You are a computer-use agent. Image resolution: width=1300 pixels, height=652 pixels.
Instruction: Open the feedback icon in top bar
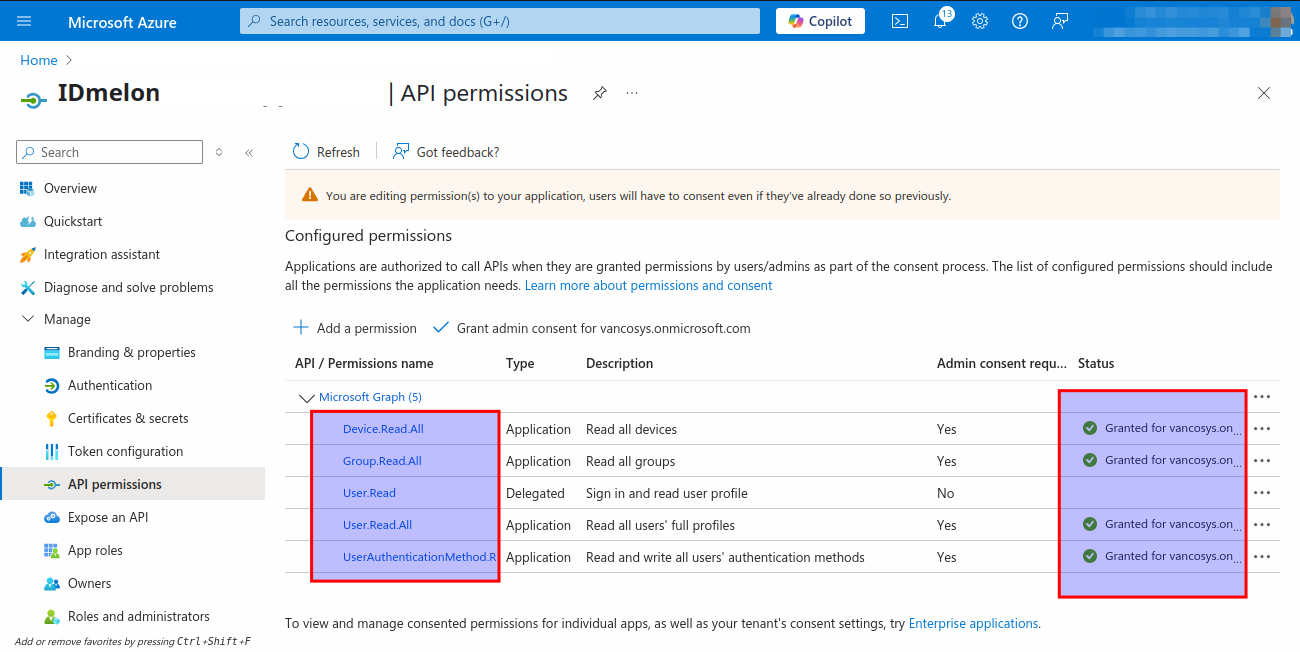click(1060, 21)
